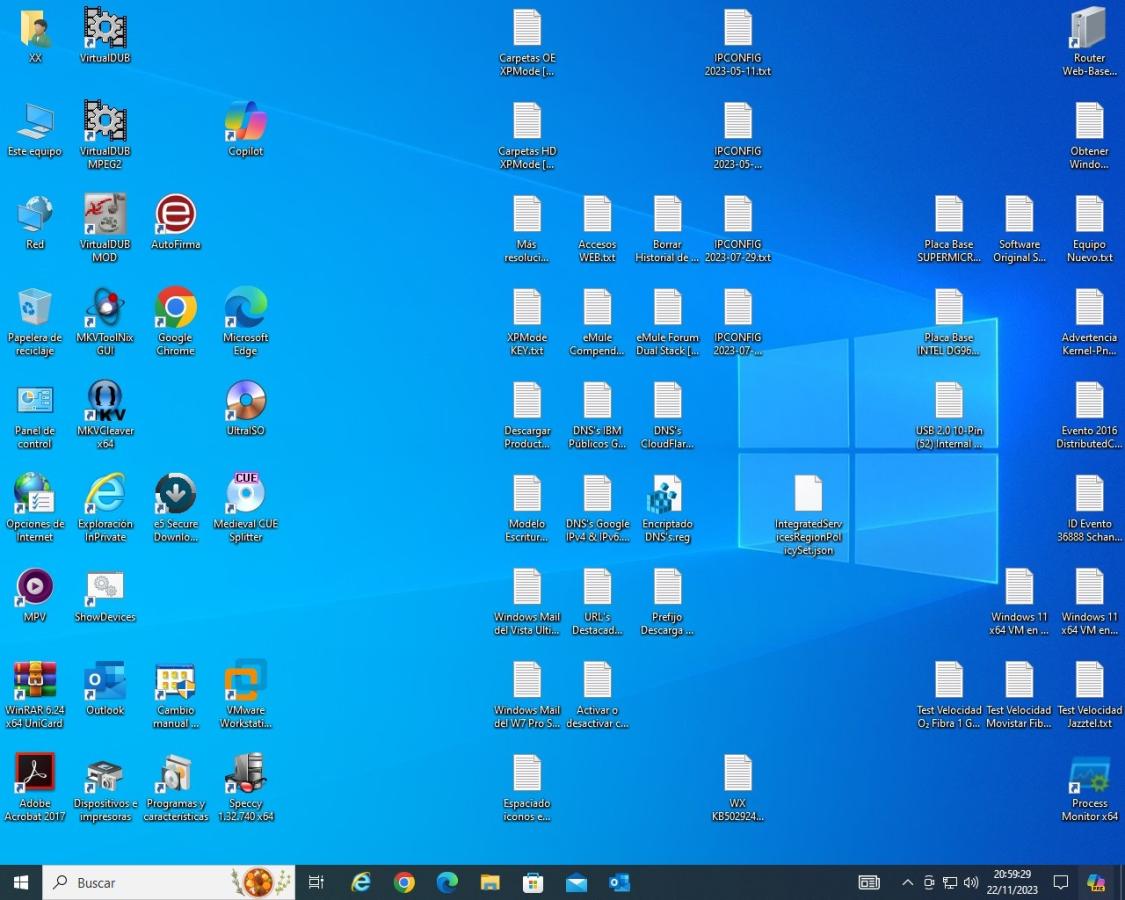The width and height of the screenshot is (1125, 900).
Task: Open the Windows Start menu
Action: click(21, 883)
